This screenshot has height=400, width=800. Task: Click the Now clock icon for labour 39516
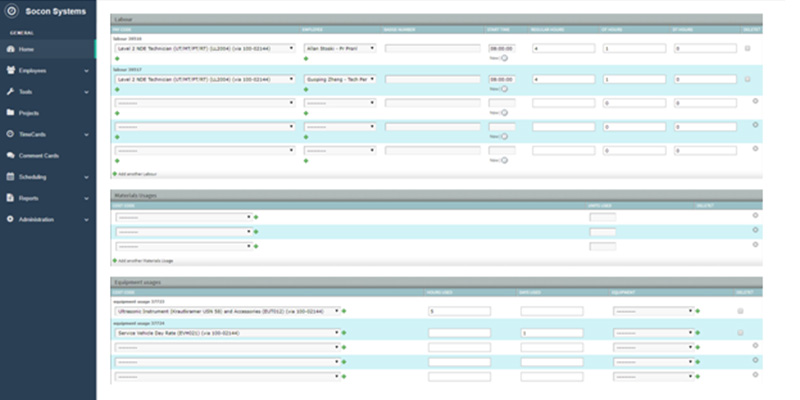coord(505,58)
